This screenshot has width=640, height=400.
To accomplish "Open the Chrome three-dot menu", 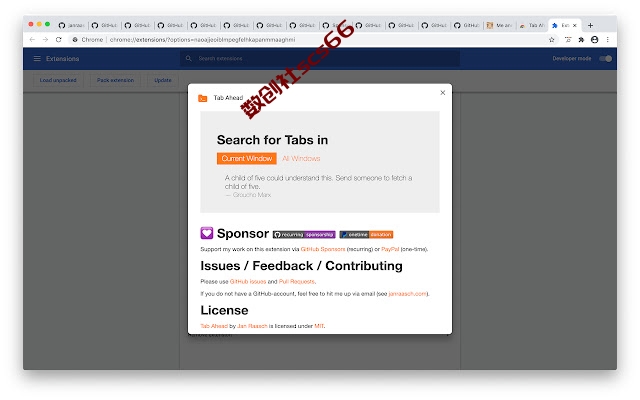I will click(607, 40).
